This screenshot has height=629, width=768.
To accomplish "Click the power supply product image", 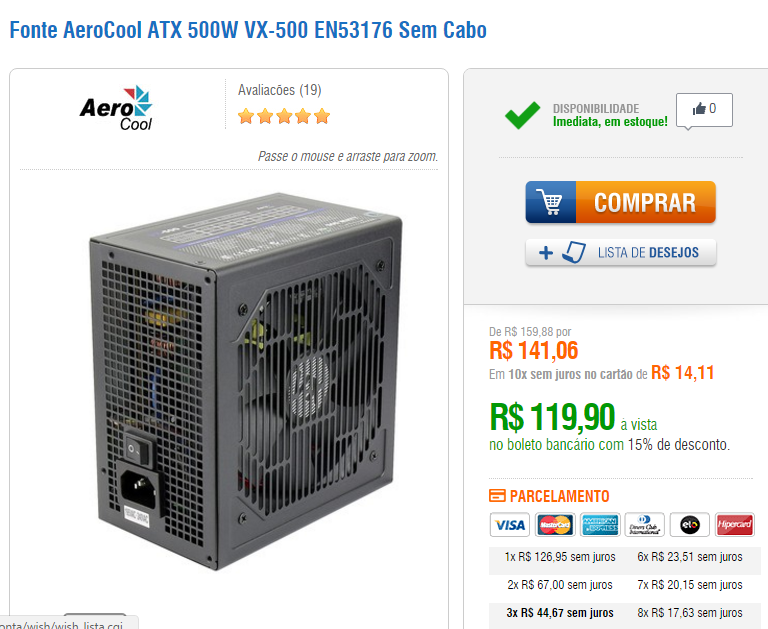I will click(246, 382).
